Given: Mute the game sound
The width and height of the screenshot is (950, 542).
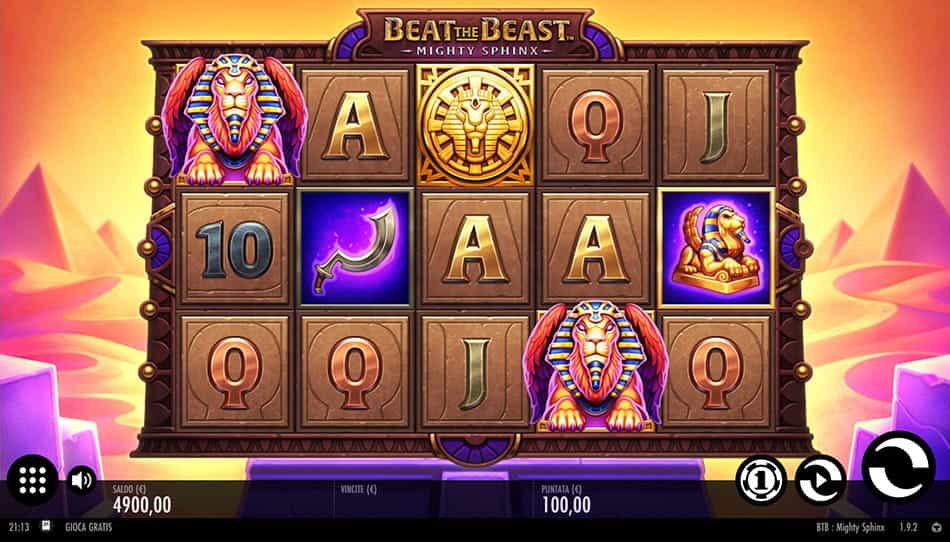Looking at the screenshot, I should point(81,480).
